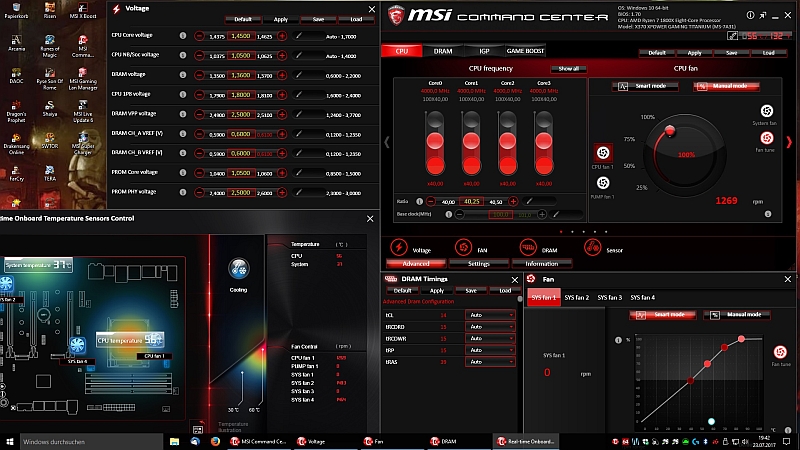800x450 pixels.
Task: Decrease CPU NB/SoC voltage with minus button
Action: pos(199,56)
